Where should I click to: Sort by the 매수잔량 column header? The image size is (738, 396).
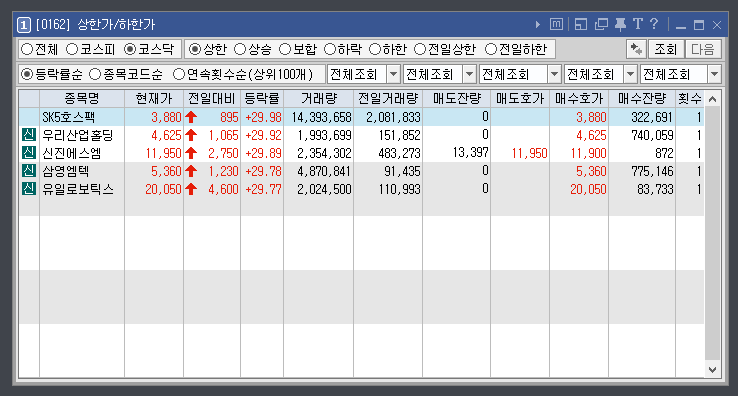pos(642,98)
